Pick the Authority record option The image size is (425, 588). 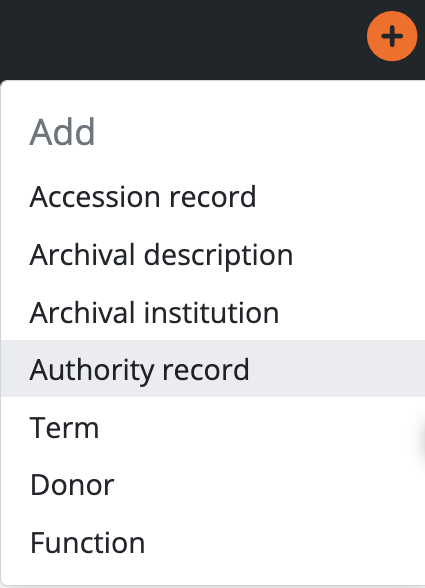point(213,369)
